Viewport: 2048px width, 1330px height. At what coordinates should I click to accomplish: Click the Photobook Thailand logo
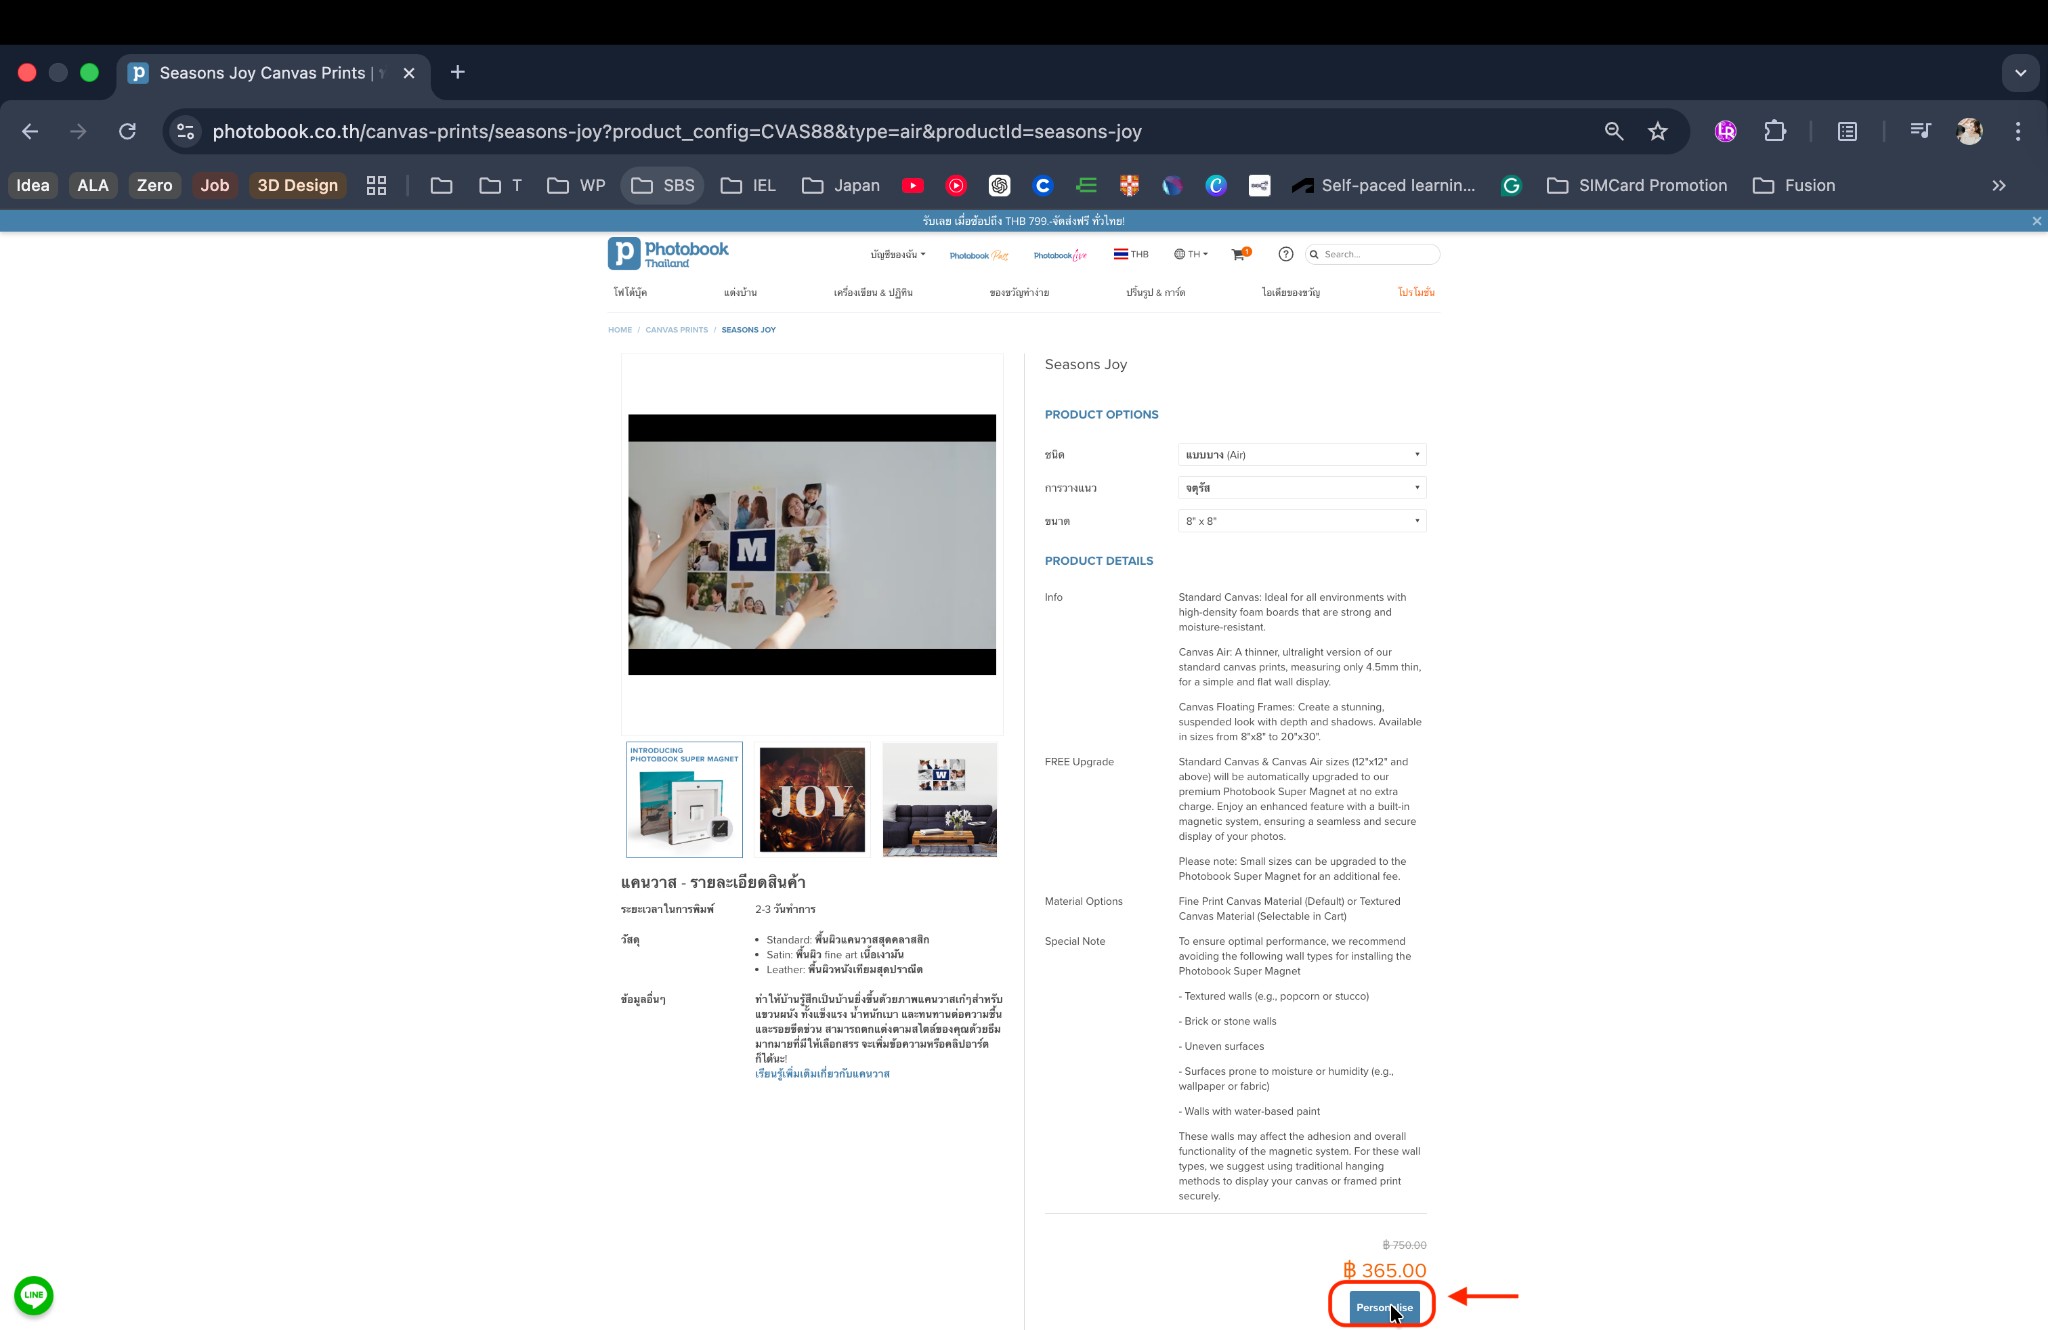tap(668, 254)
